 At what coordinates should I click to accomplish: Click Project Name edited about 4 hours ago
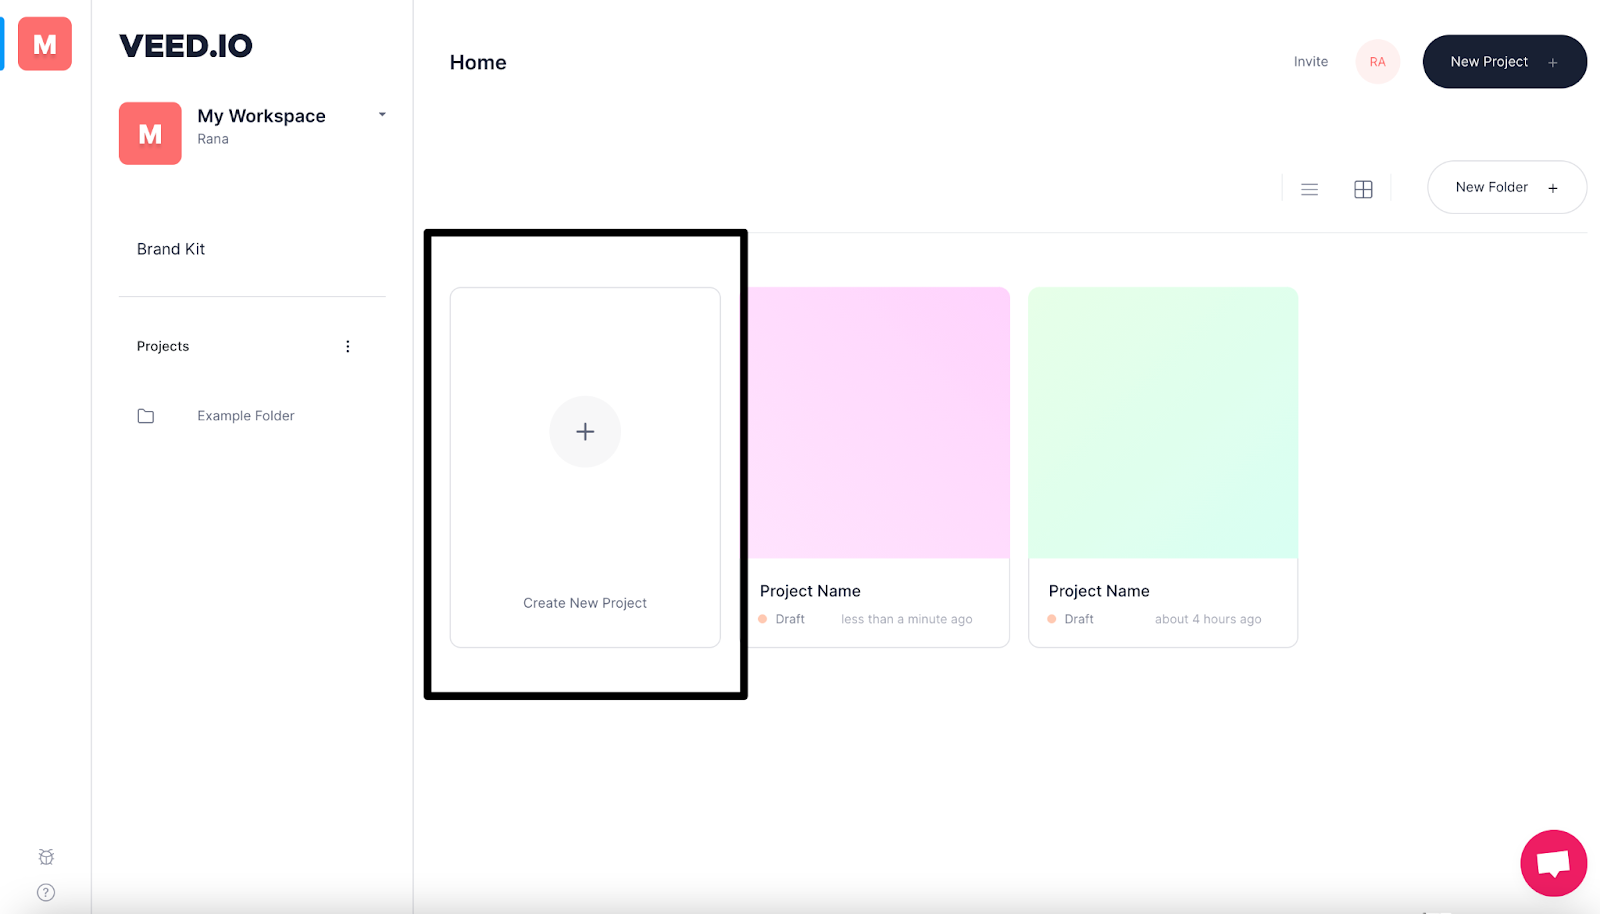tap(1099, 591)
